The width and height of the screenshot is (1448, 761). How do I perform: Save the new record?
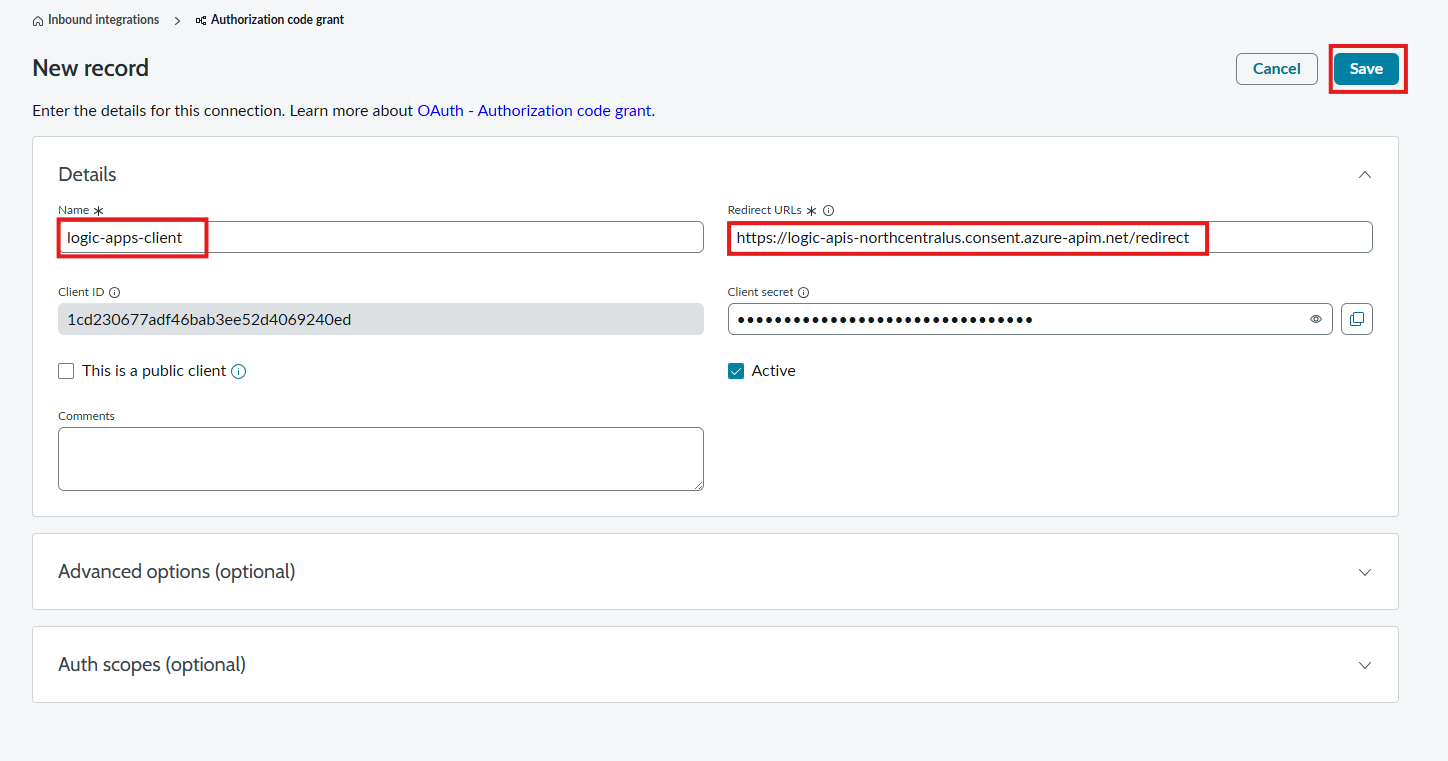tap(1367, 68)
